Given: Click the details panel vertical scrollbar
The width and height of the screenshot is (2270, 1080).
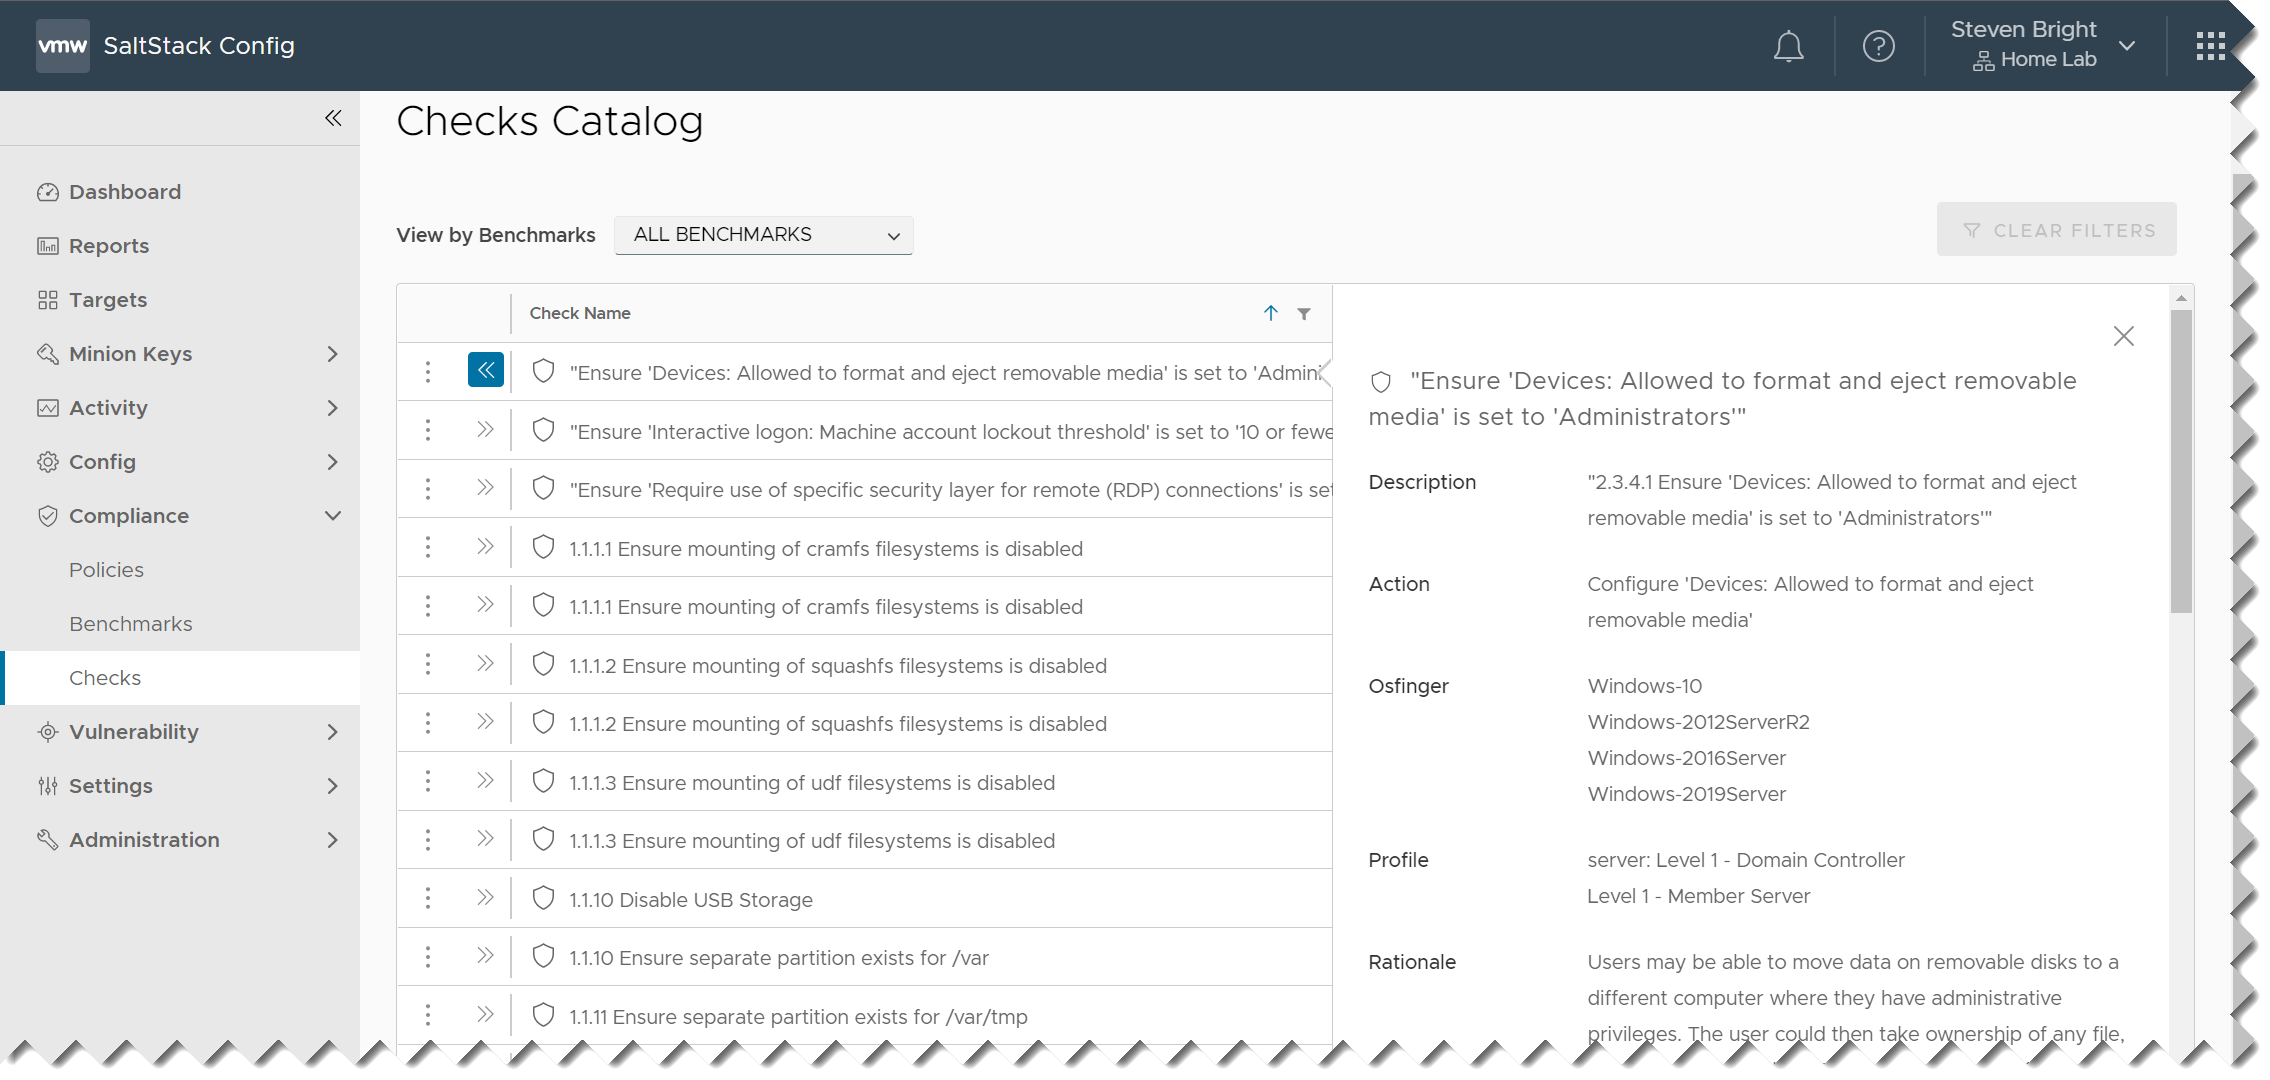Looking at the screenshot, I should 2181,460.
